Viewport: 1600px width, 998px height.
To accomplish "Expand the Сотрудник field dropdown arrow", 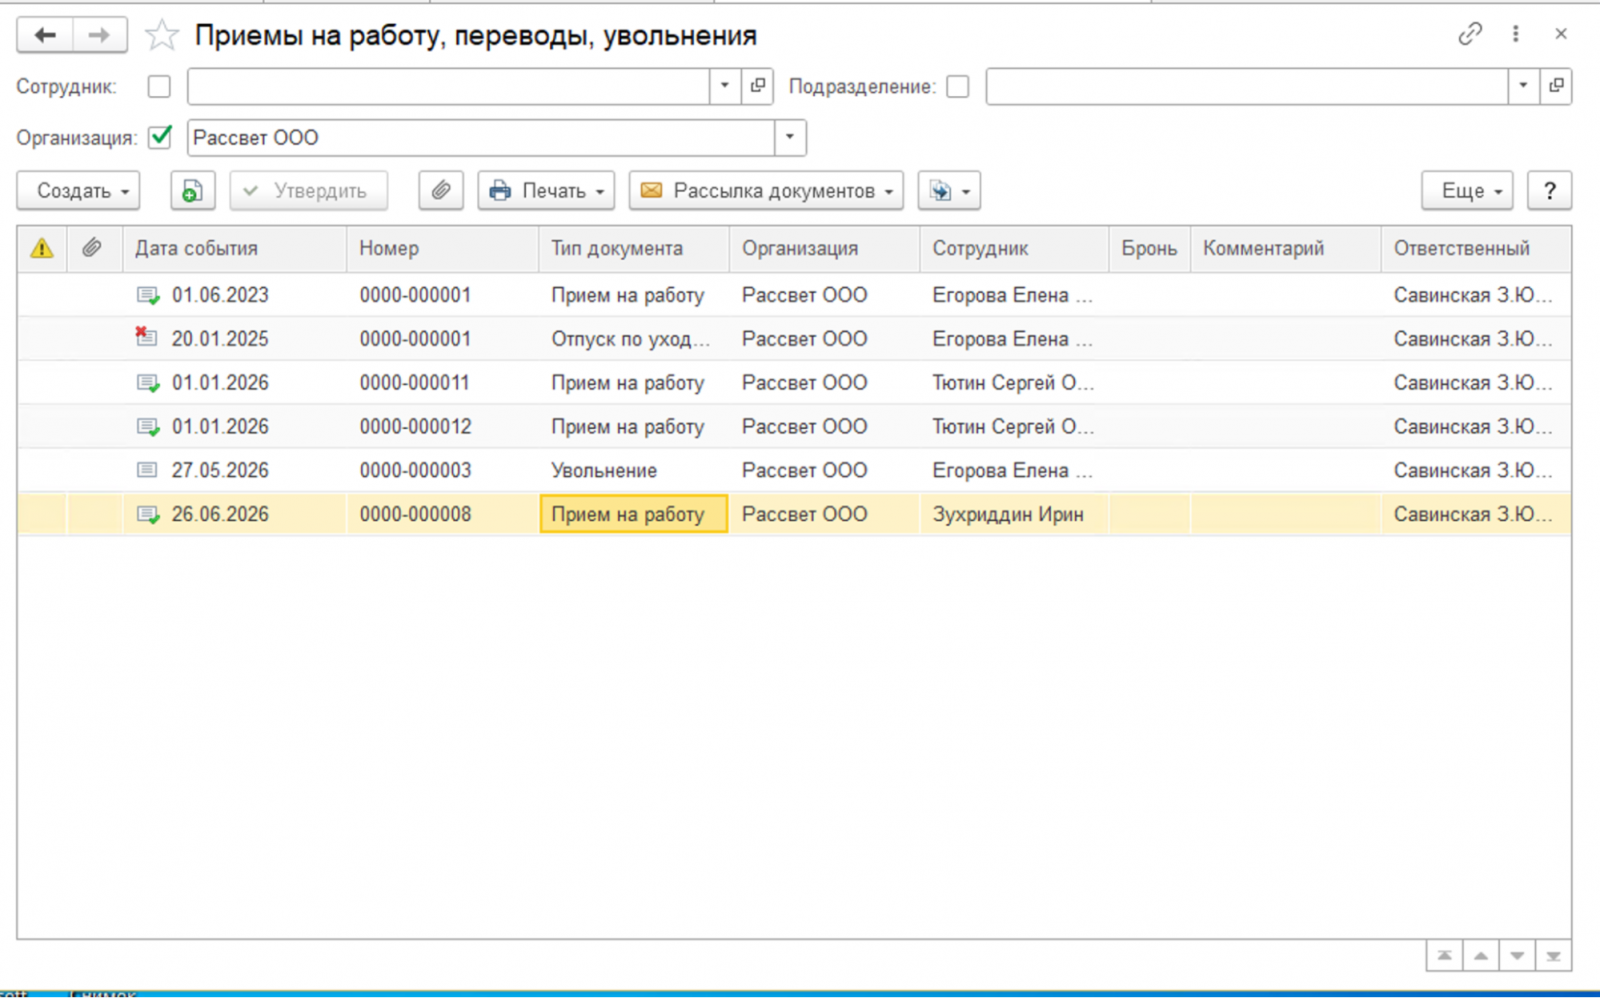I will tap(725, 86).
